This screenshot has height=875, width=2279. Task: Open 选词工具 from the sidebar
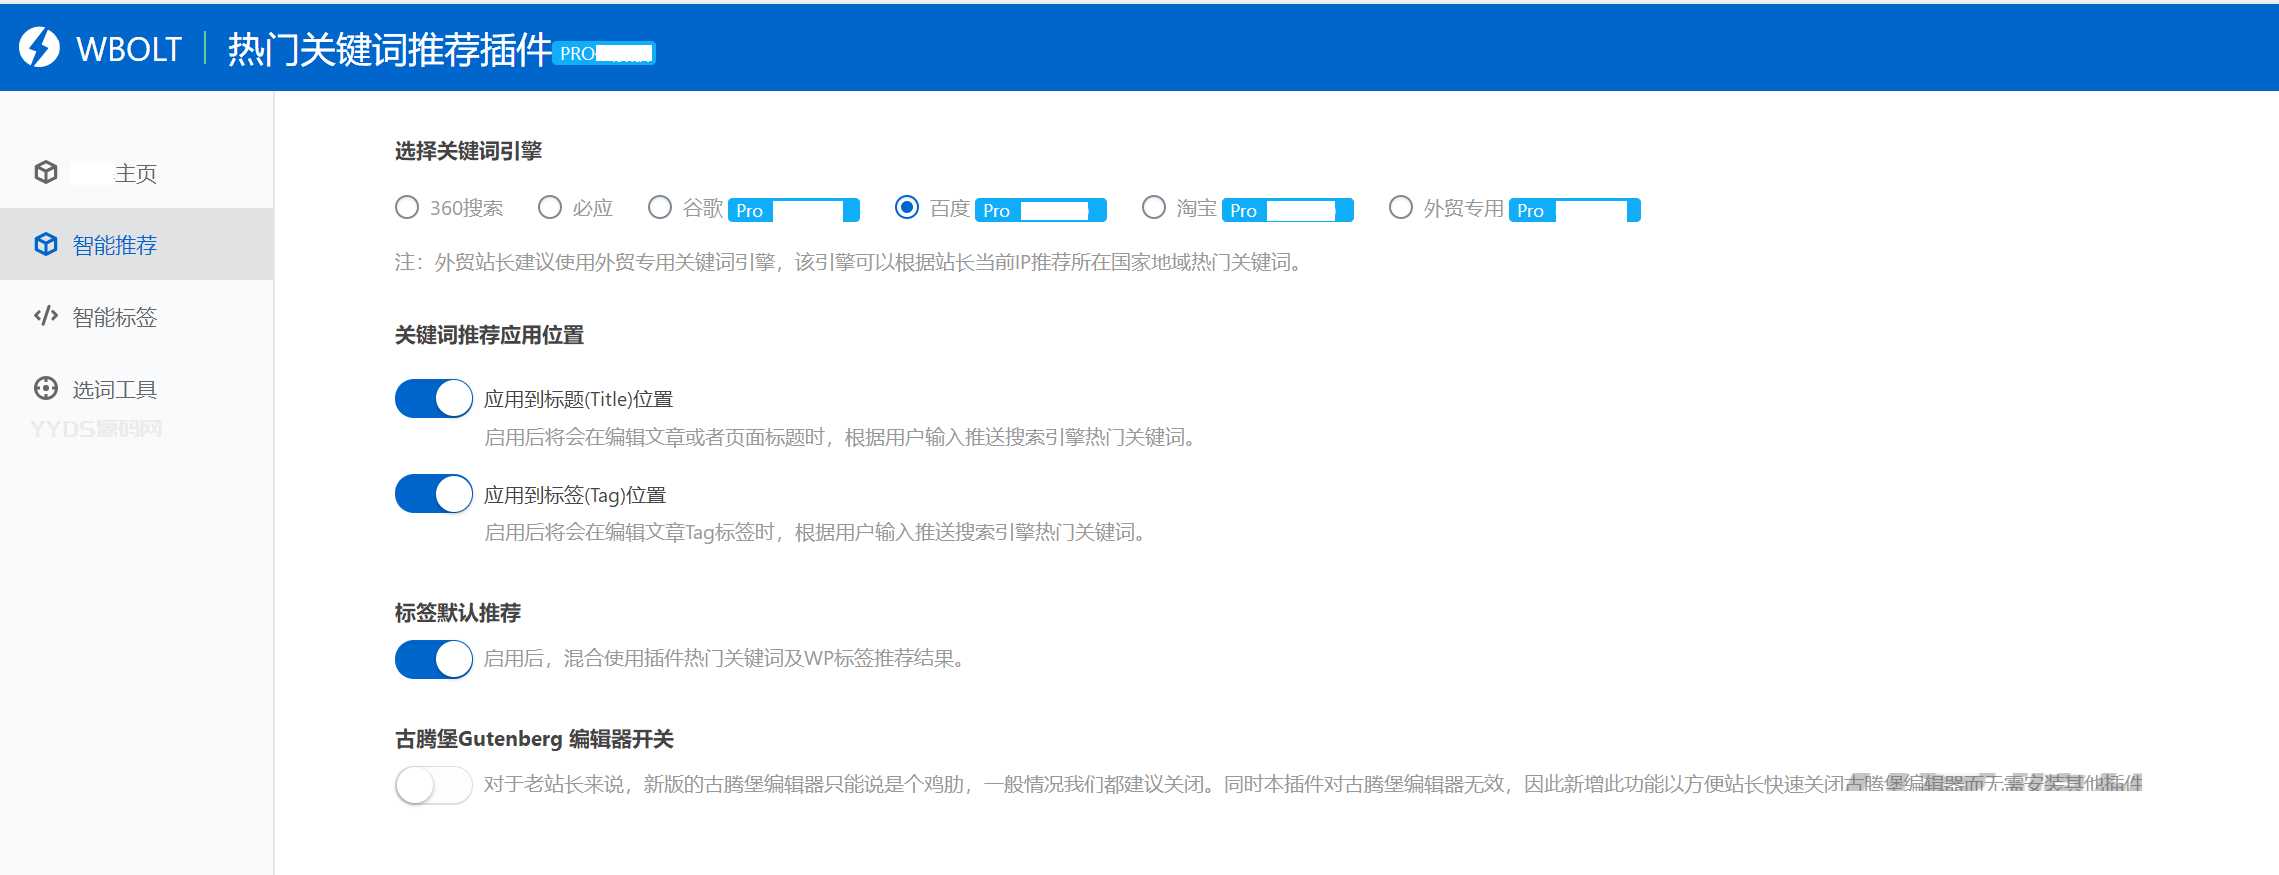pos(115,389)
